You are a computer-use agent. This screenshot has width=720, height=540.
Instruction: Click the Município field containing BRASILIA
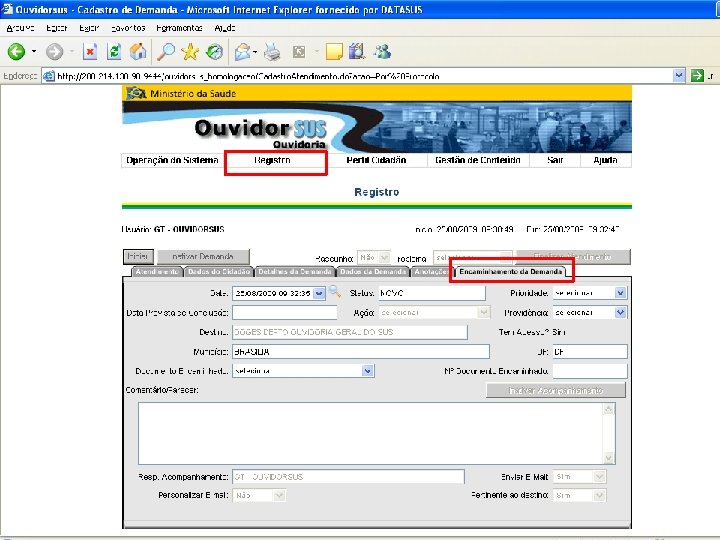[x=361, y=352]
